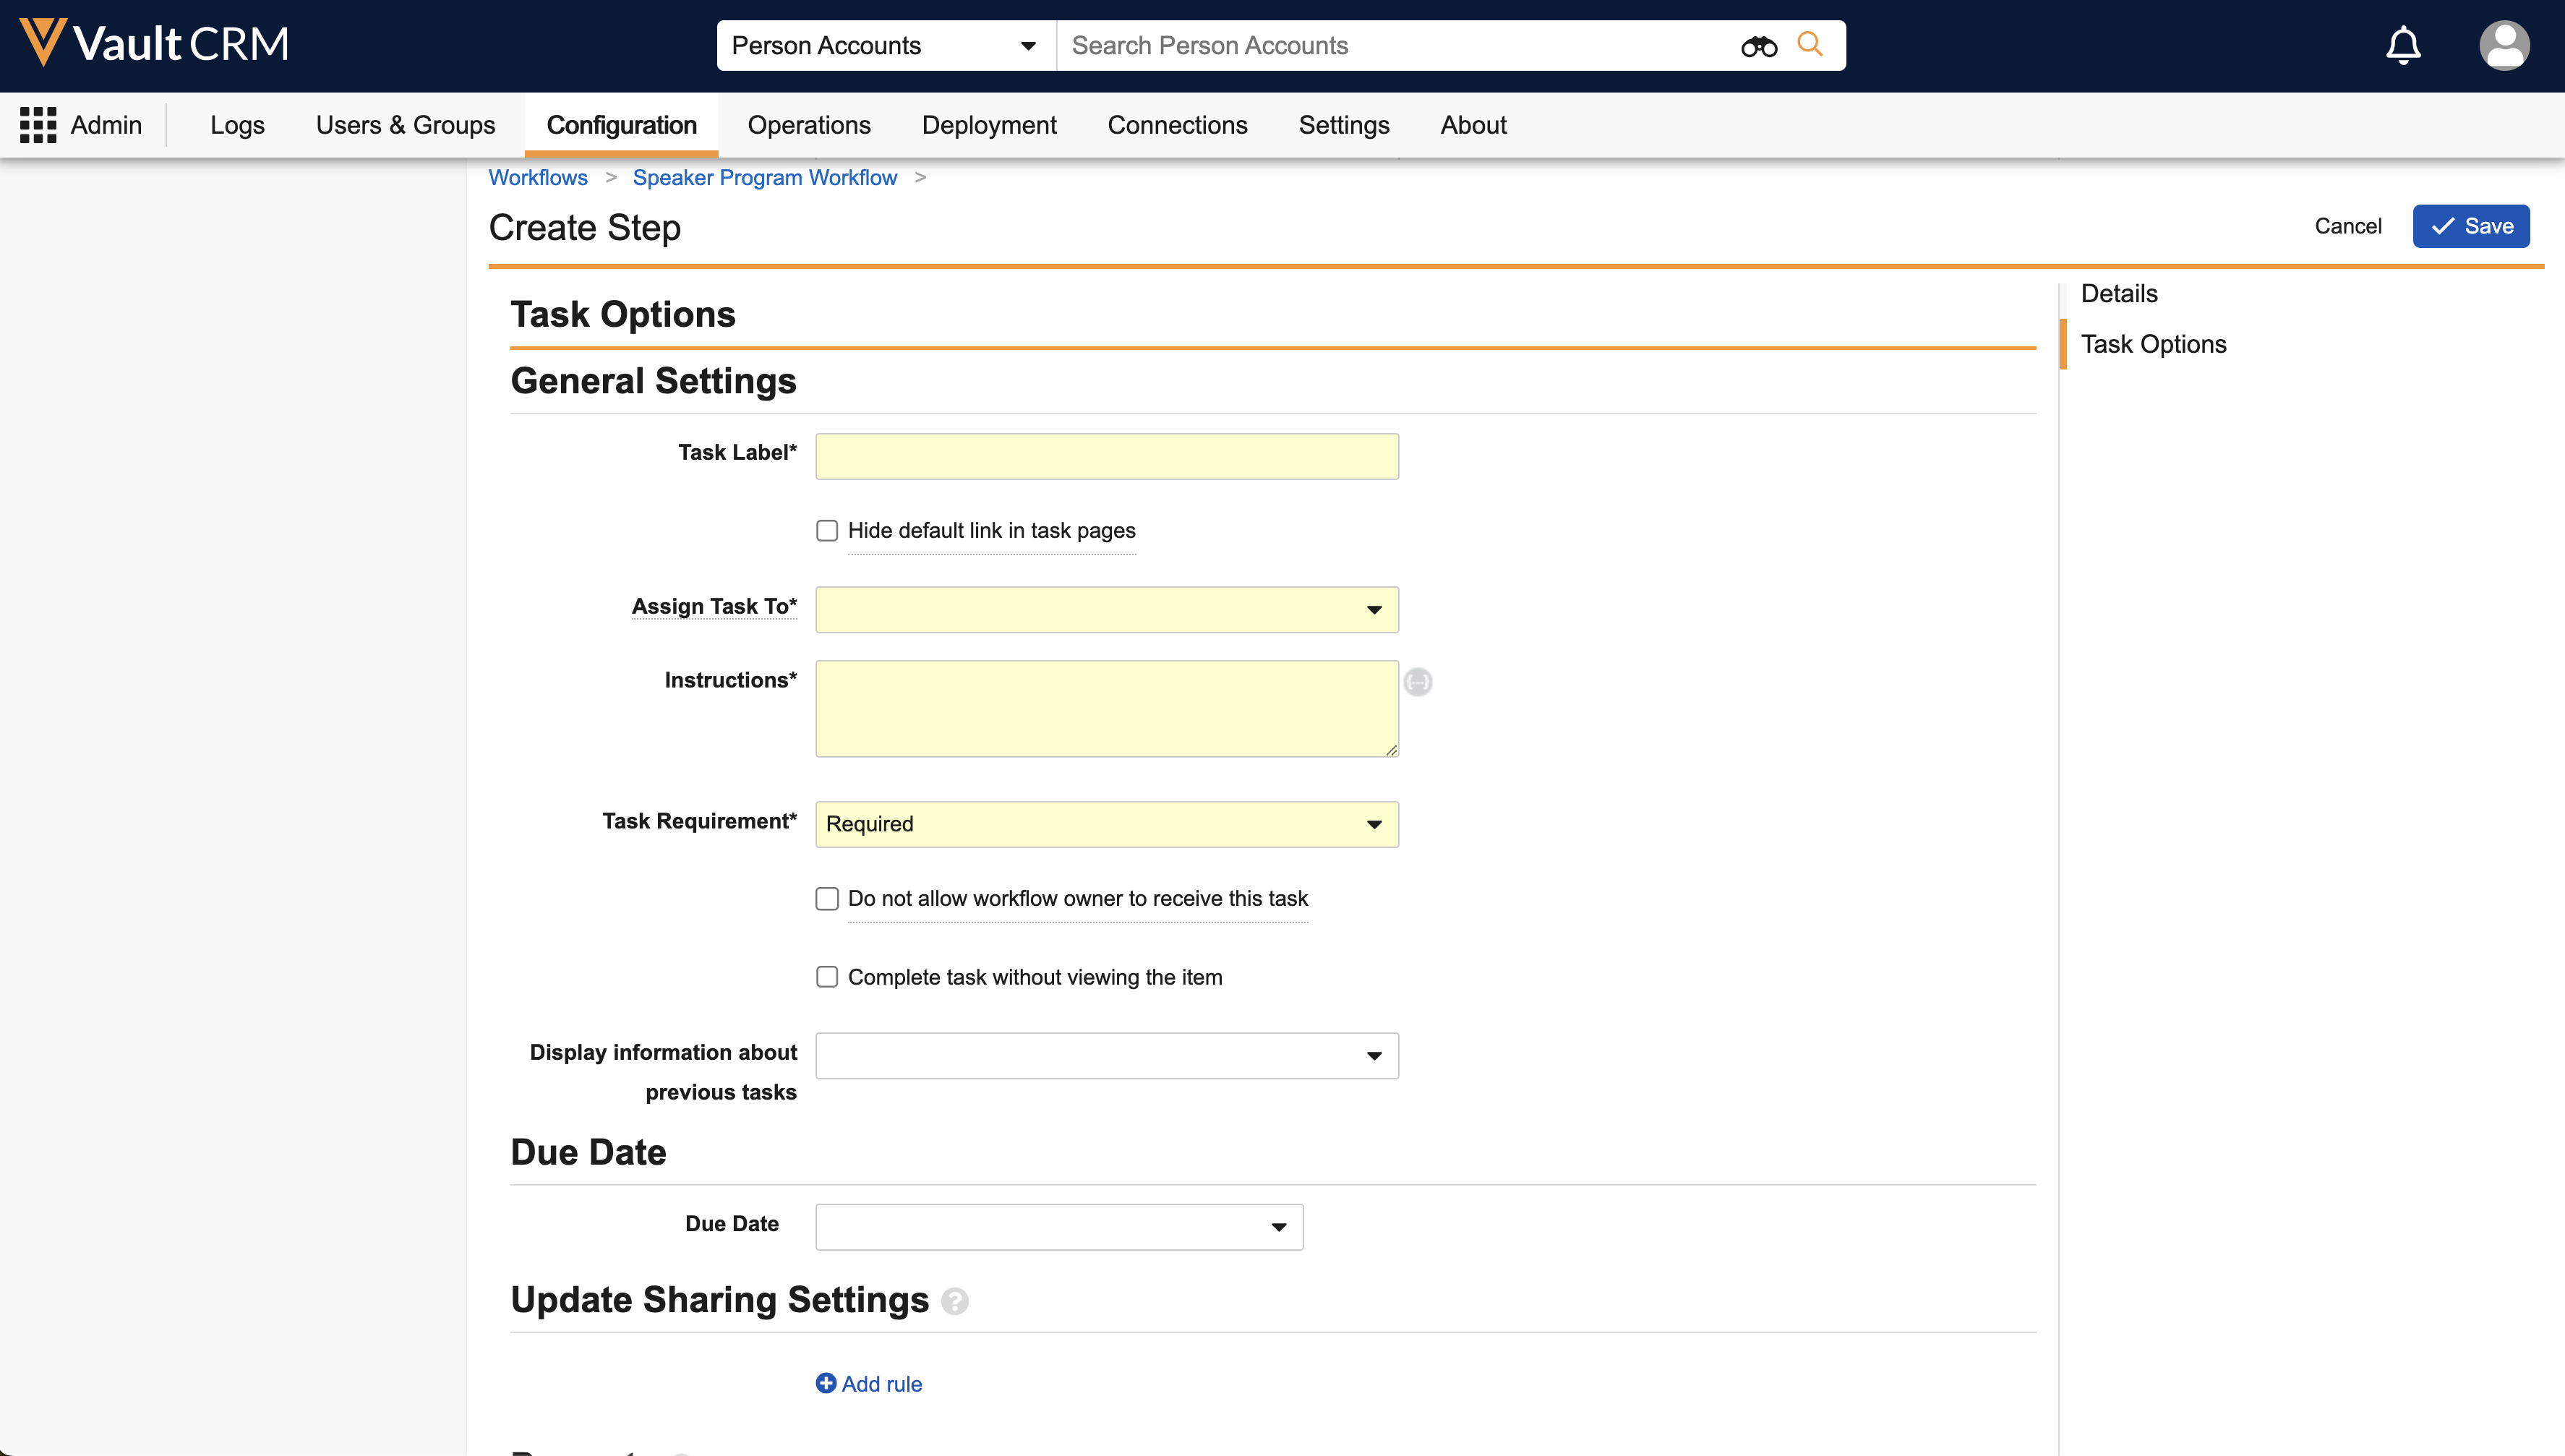Open the Speaker Program Workflow breadcrumb

tap(764, 177)
